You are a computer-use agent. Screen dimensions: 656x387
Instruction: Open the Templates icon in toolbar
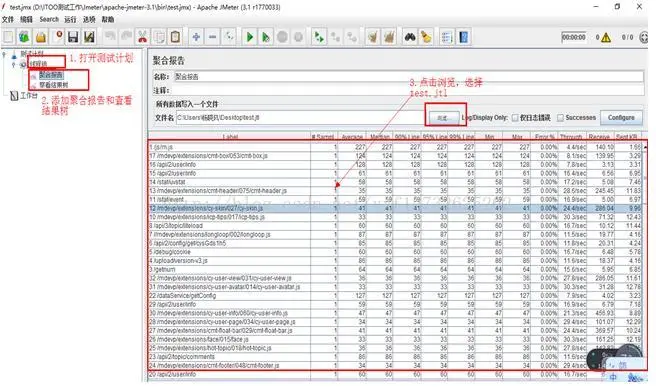click(24, 37)
